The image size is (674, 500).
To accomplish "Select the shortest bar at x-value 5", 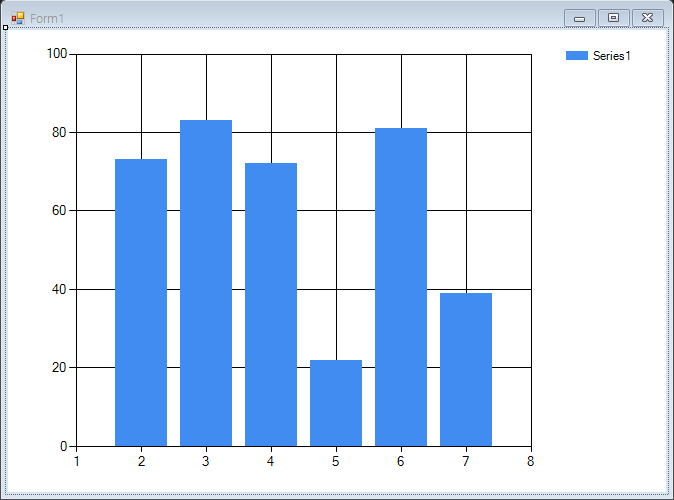I will coord(336,403).
